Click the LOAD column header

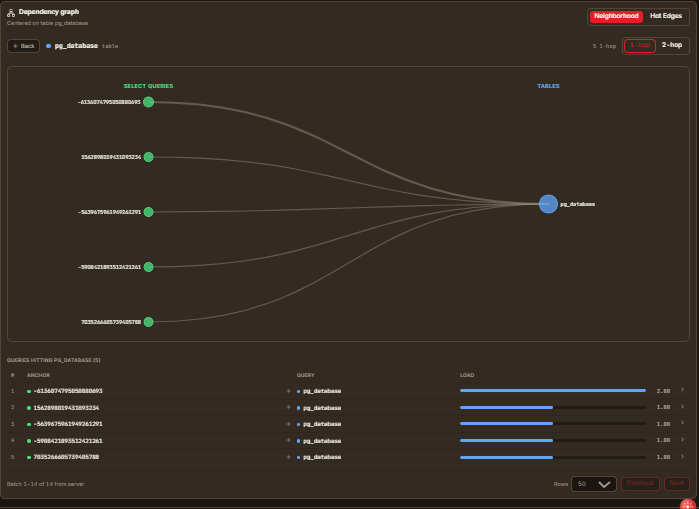click(467, 375)
